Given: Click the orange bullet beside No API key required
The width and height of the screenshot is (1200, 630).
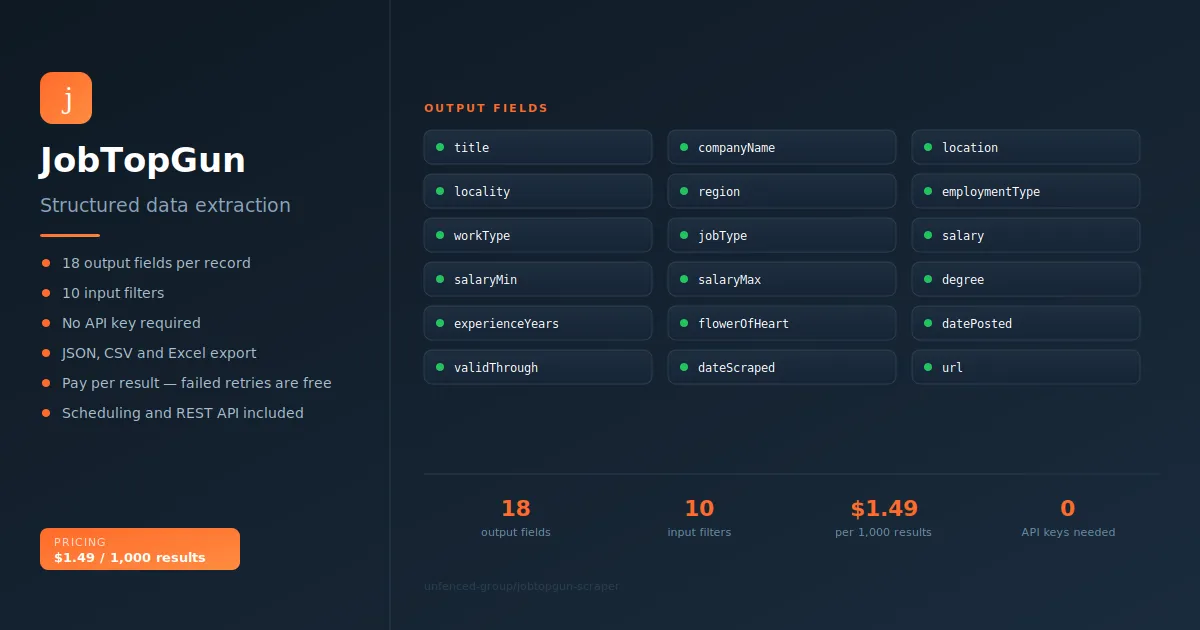Looking at the screenshot, I should click(x=46, y=323).
